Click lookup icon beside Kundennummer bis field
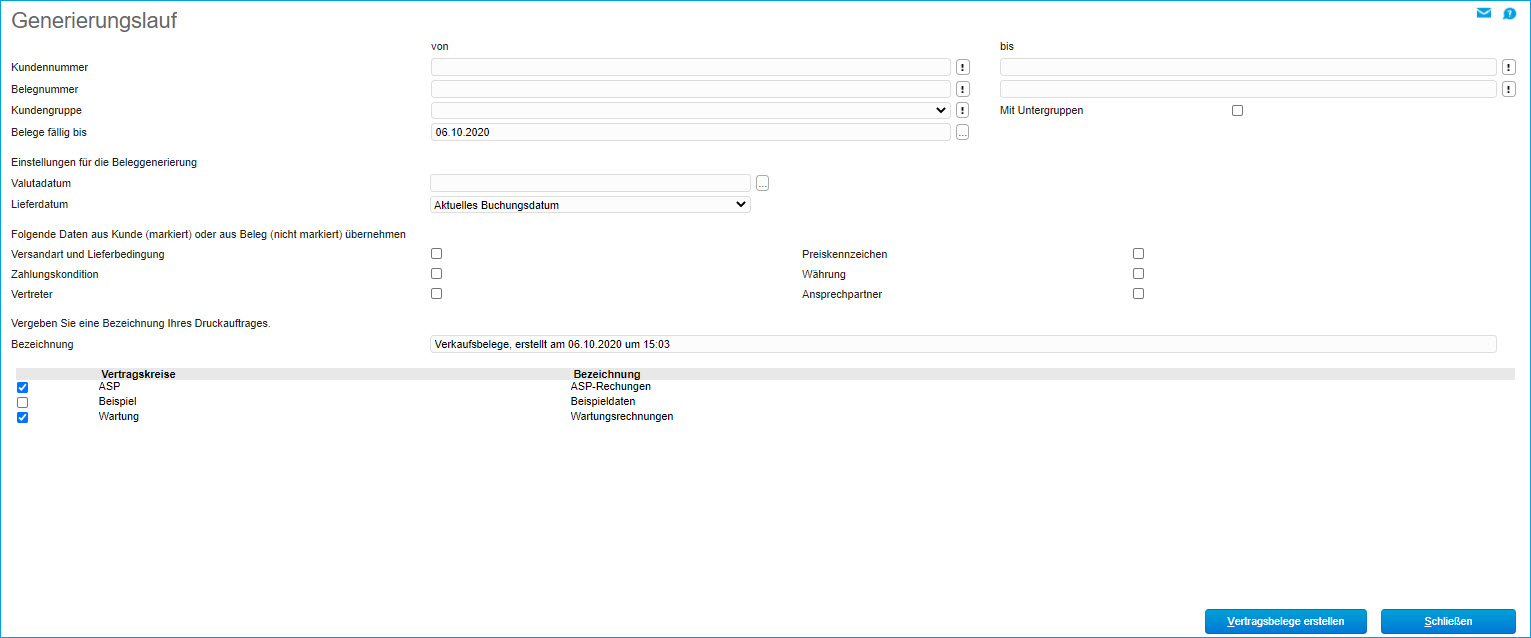The height and width of the screenshot is (638, 1531). [1509, 67]
